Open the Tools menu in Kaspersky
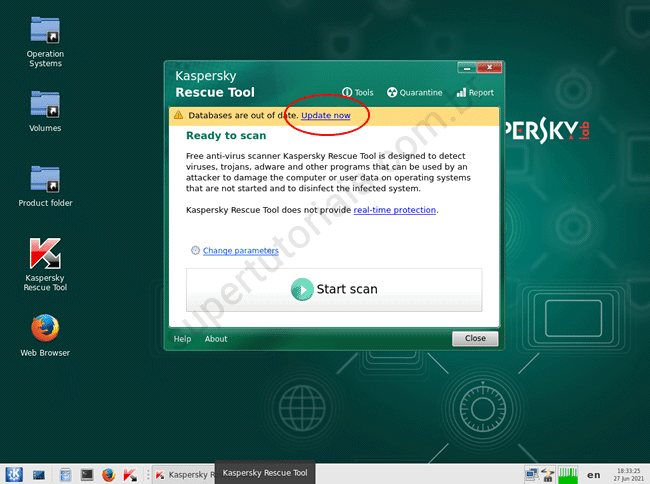Image resolution: width=650 pixels, height=484 pixels. pos(357,92)
